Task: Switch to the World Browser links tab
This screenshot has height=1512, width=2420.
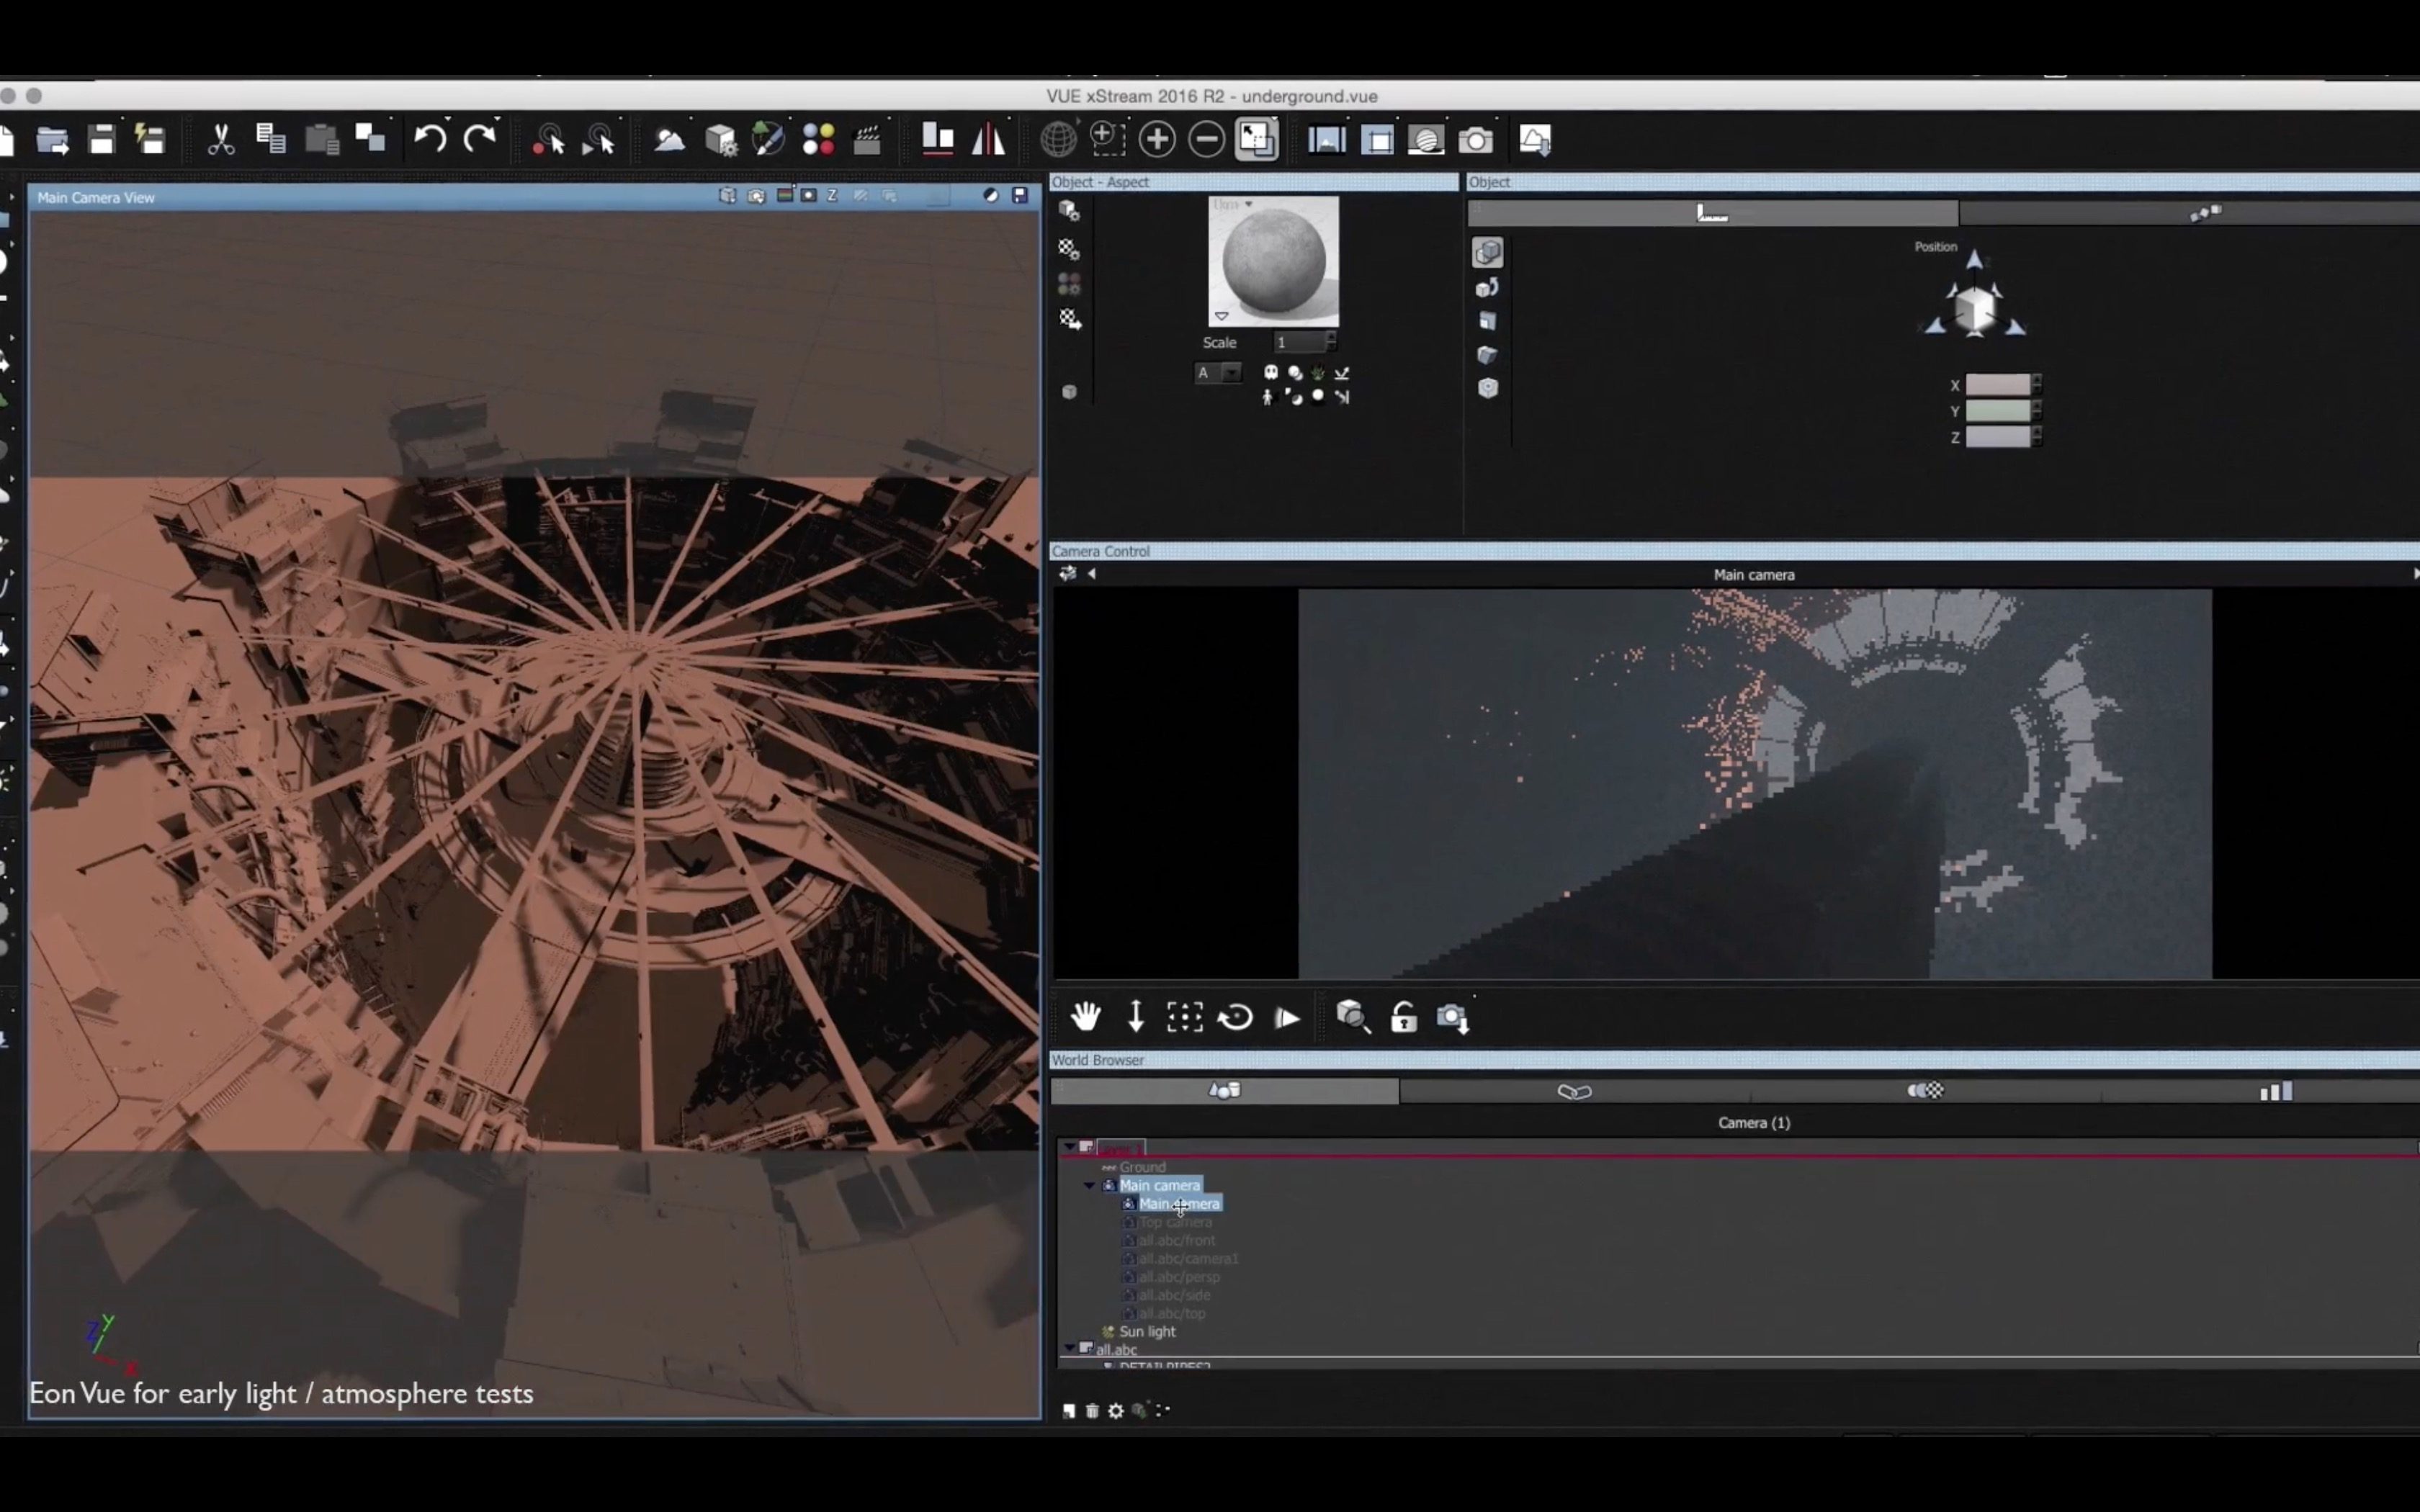Action: point(1575,1091)
